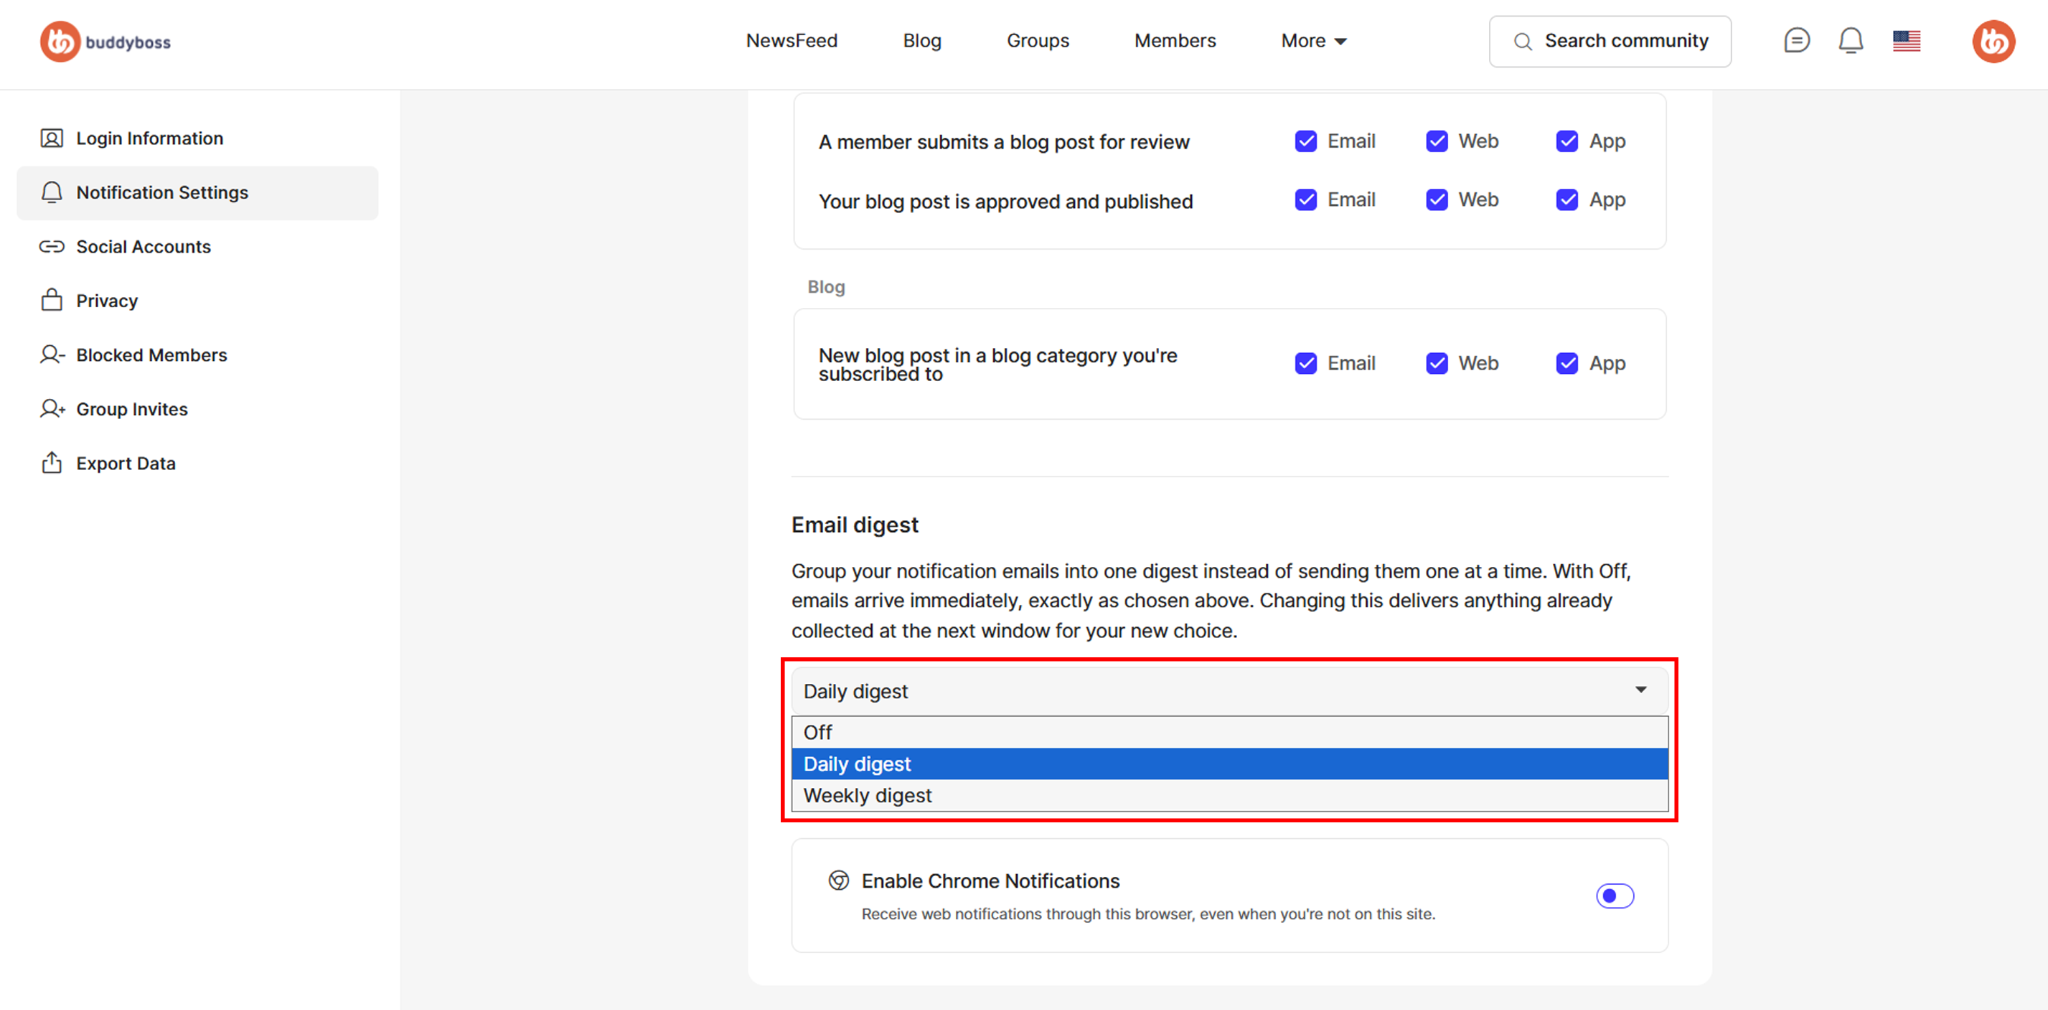Click the Export Data upload icon
The width and height of the screenshot is (2048, 1010).
[x=52, y=463]
